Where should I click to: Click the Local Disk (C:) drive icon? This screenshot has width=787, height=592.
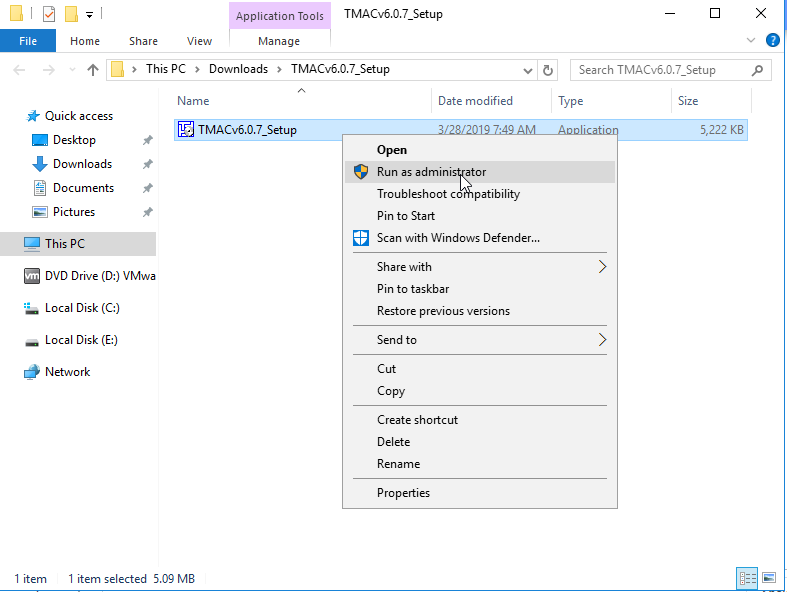[x=32, y=308]
